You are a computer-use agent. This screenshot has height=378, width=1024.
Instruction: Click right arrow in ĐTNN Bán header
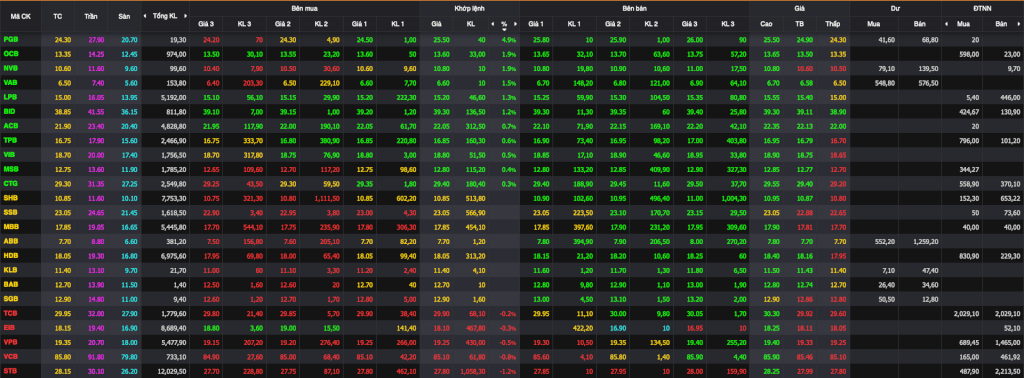[1020, 24]
